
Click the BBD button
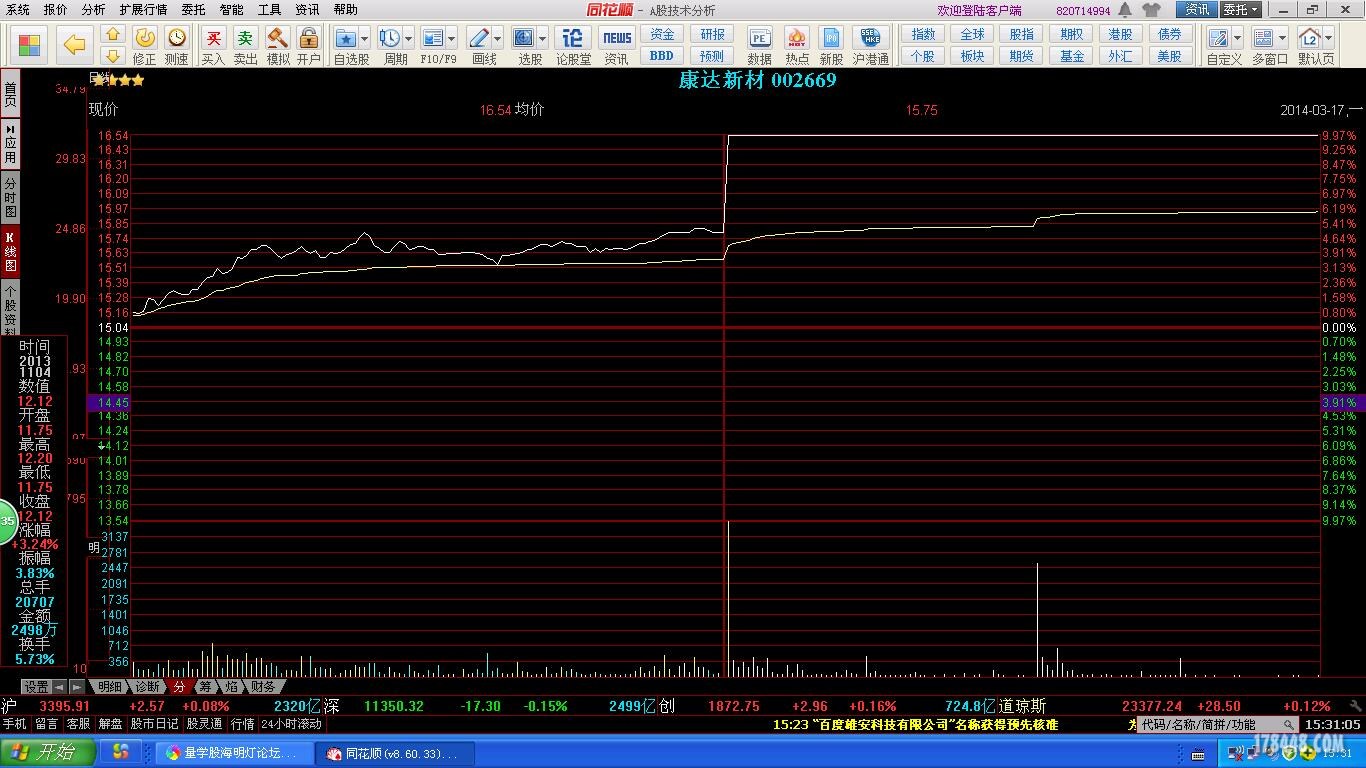pyautogui.click(x=662, y=56)
